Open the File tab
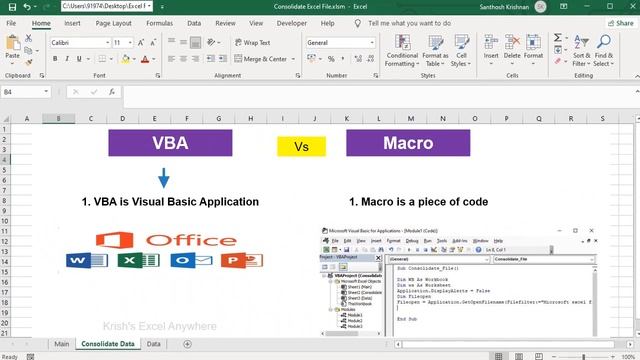Viewport: 640px width, 360px height. (11, 24)
